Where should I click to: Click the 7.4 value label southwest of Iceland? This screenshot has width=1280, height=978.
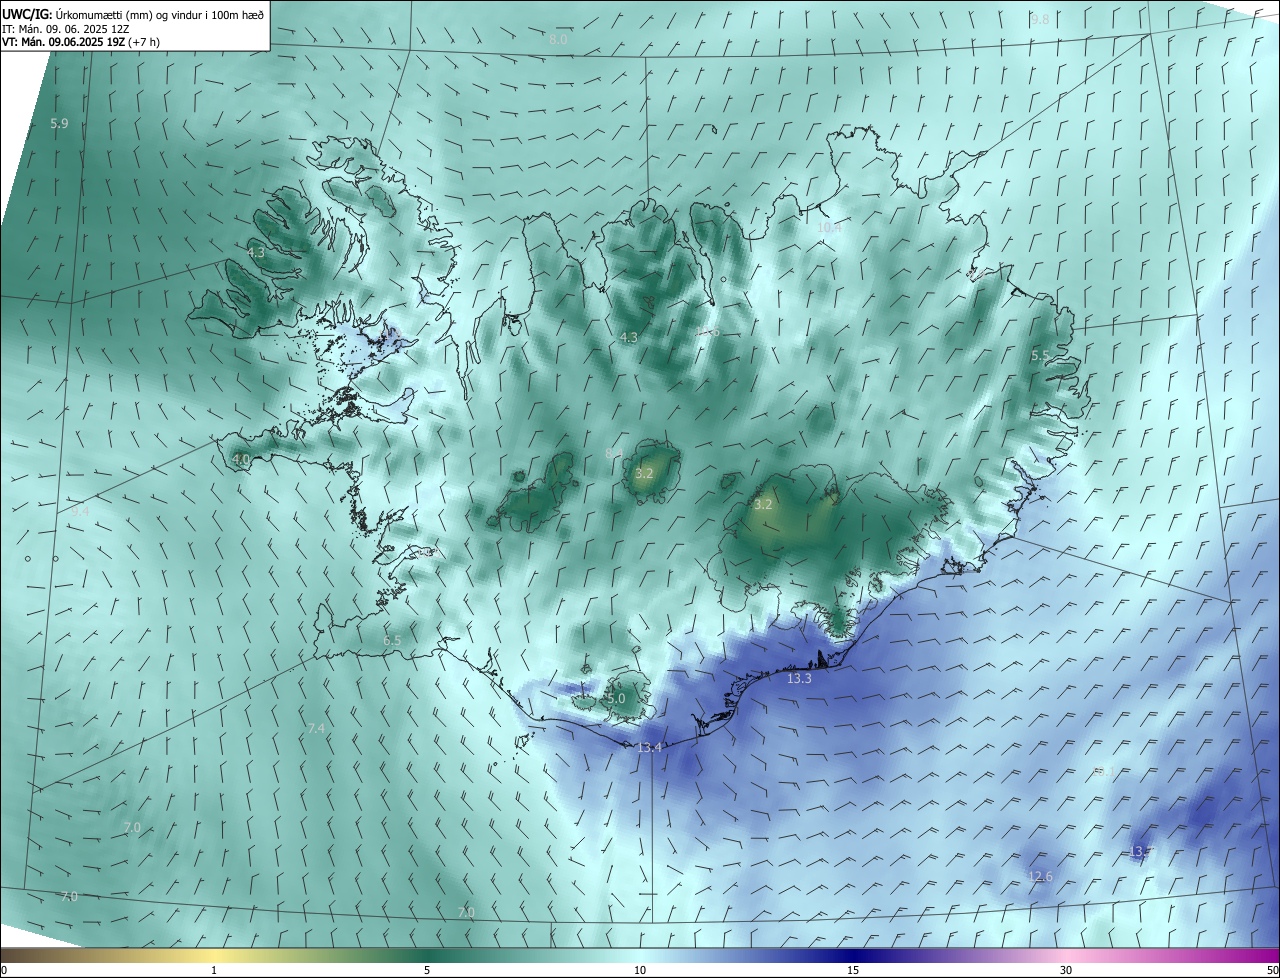(316, 729)
